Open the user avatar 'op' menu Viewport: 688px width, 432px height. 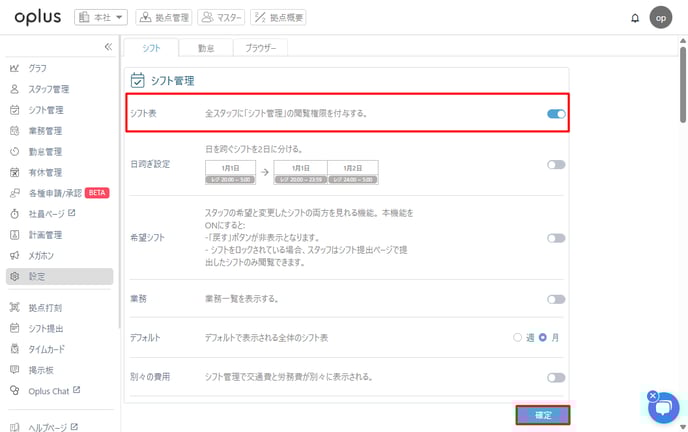(661, 18)
